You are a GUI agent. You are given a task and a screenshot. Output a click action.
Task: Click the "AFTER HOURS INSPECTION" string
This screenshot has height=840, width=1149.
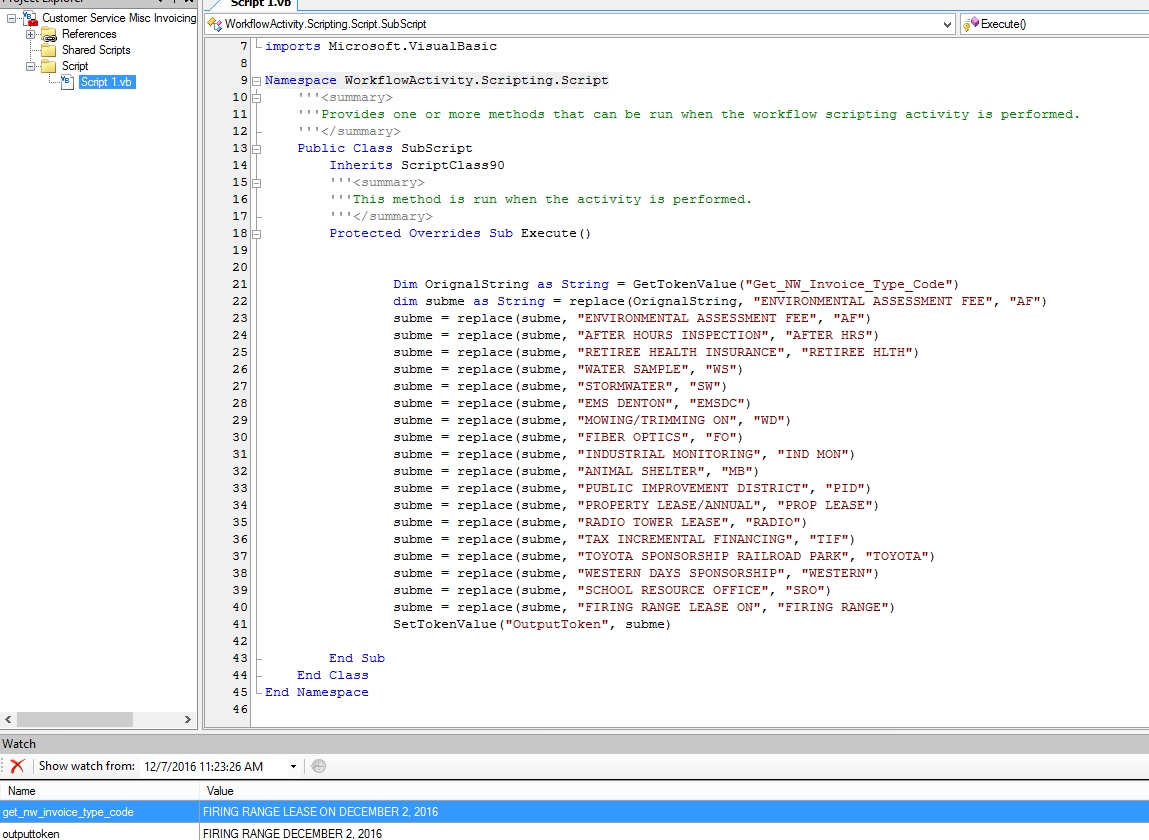(x=673, y=336)
